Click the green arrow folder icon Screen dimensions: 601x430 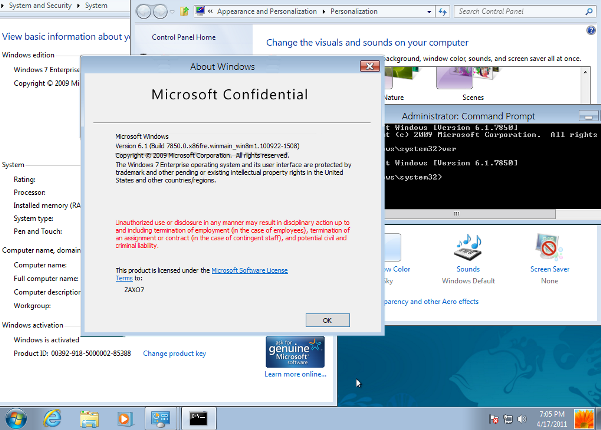[184, 11]
